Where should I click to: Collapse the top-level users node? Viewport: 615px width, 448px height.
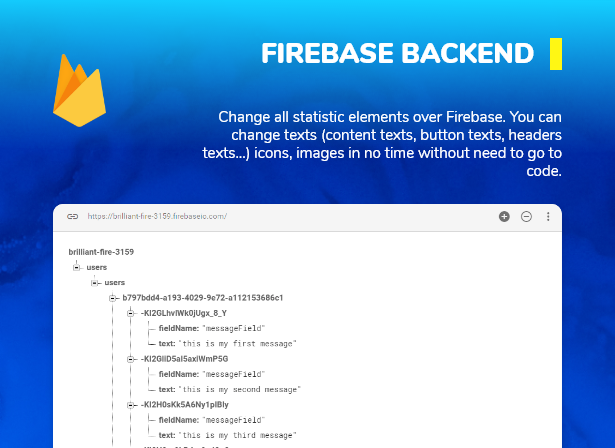[76, 268]
